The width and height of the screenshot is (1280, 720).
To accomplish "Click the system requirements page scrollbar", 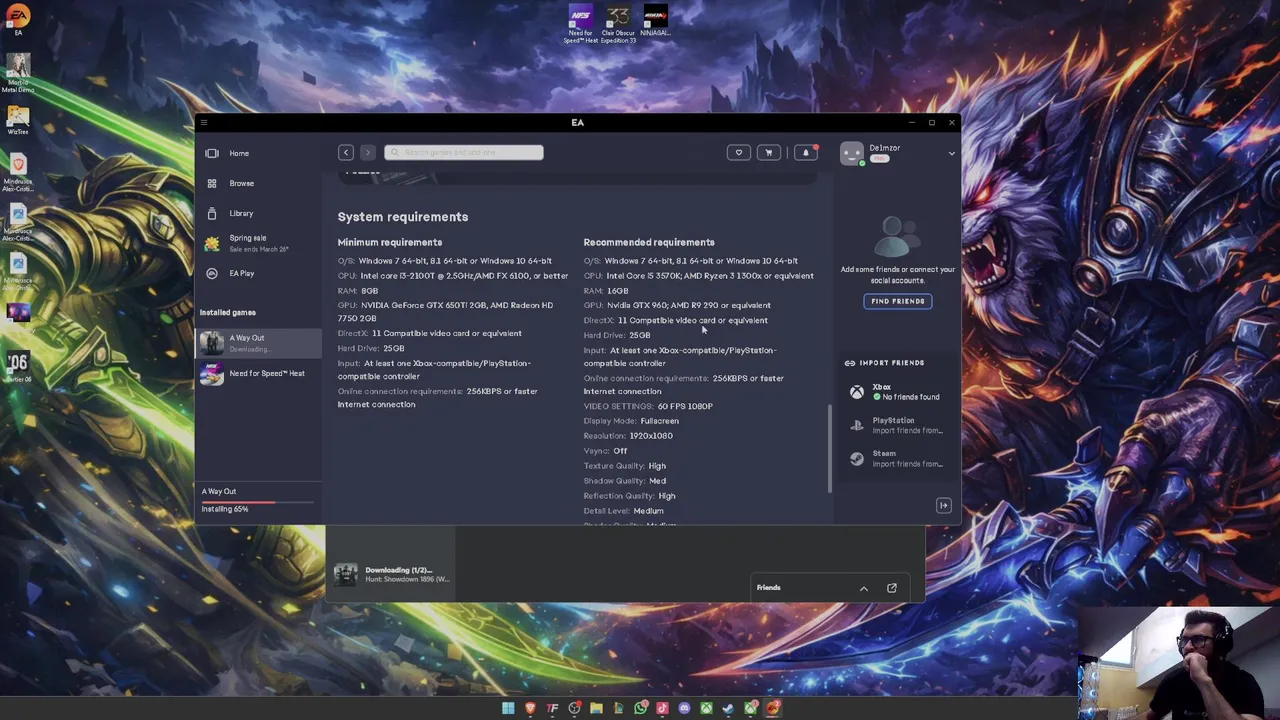I will 829,448.
